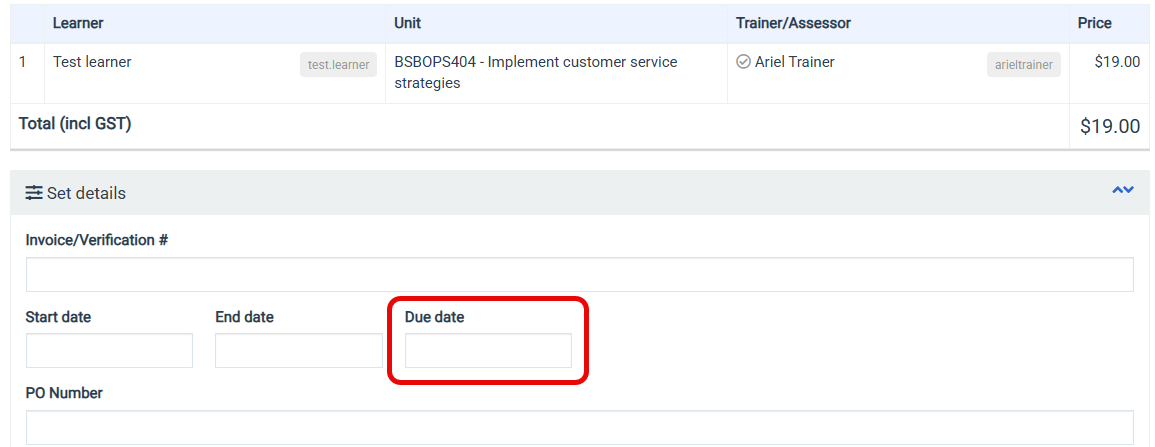Click the Trainer/Assessor column header

(x=793, y=23)
